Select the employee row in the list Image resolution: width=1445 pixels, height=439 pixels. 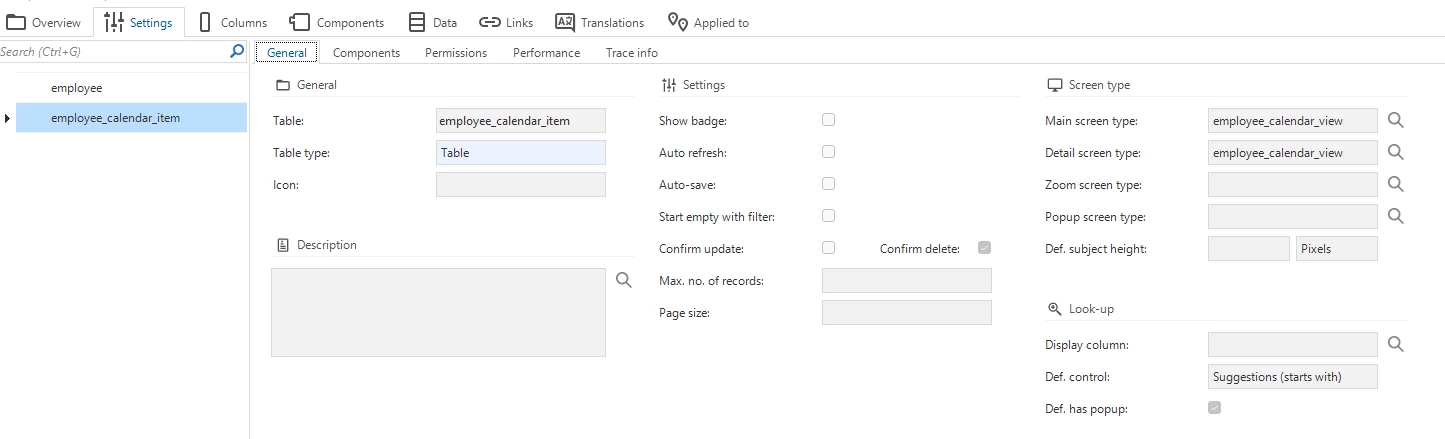77,88
